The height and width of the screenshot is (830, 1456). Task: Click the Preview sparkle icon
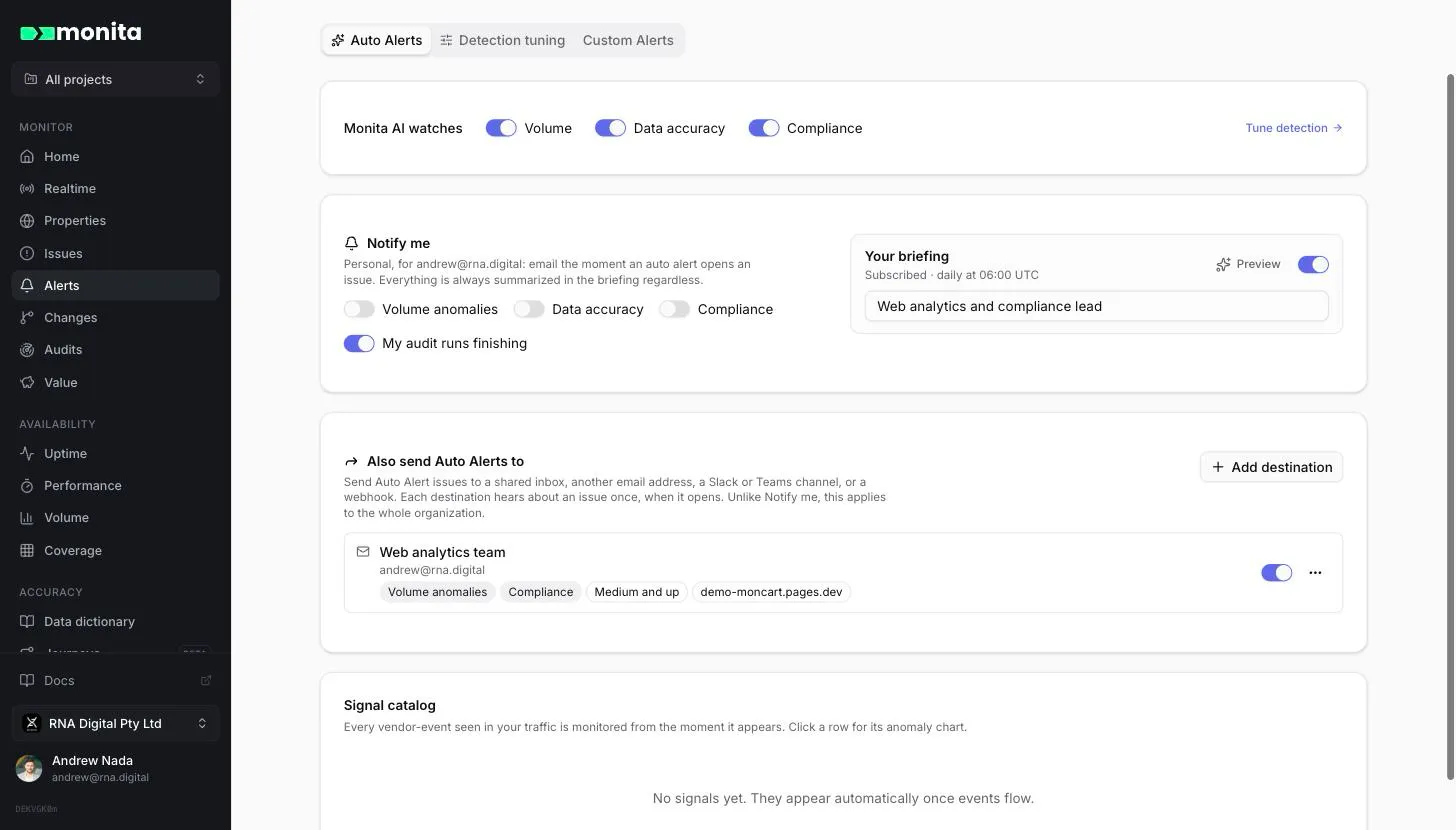[x=1223, y=265]
